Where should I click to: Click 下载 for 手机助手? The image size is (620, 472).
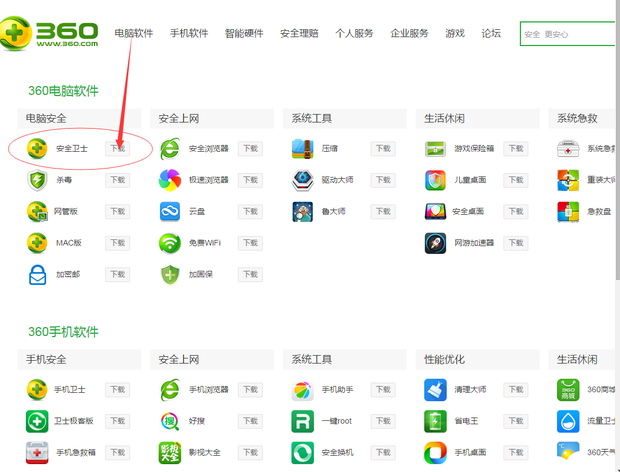pos(383,389)
